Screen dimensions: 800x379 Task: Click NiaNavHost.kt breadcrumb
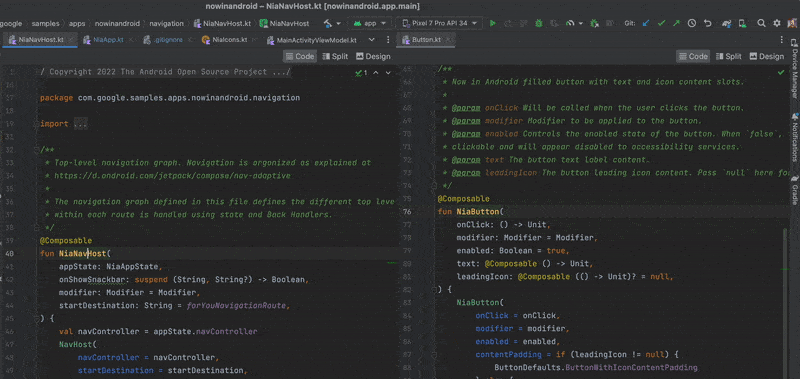(222, 23)
